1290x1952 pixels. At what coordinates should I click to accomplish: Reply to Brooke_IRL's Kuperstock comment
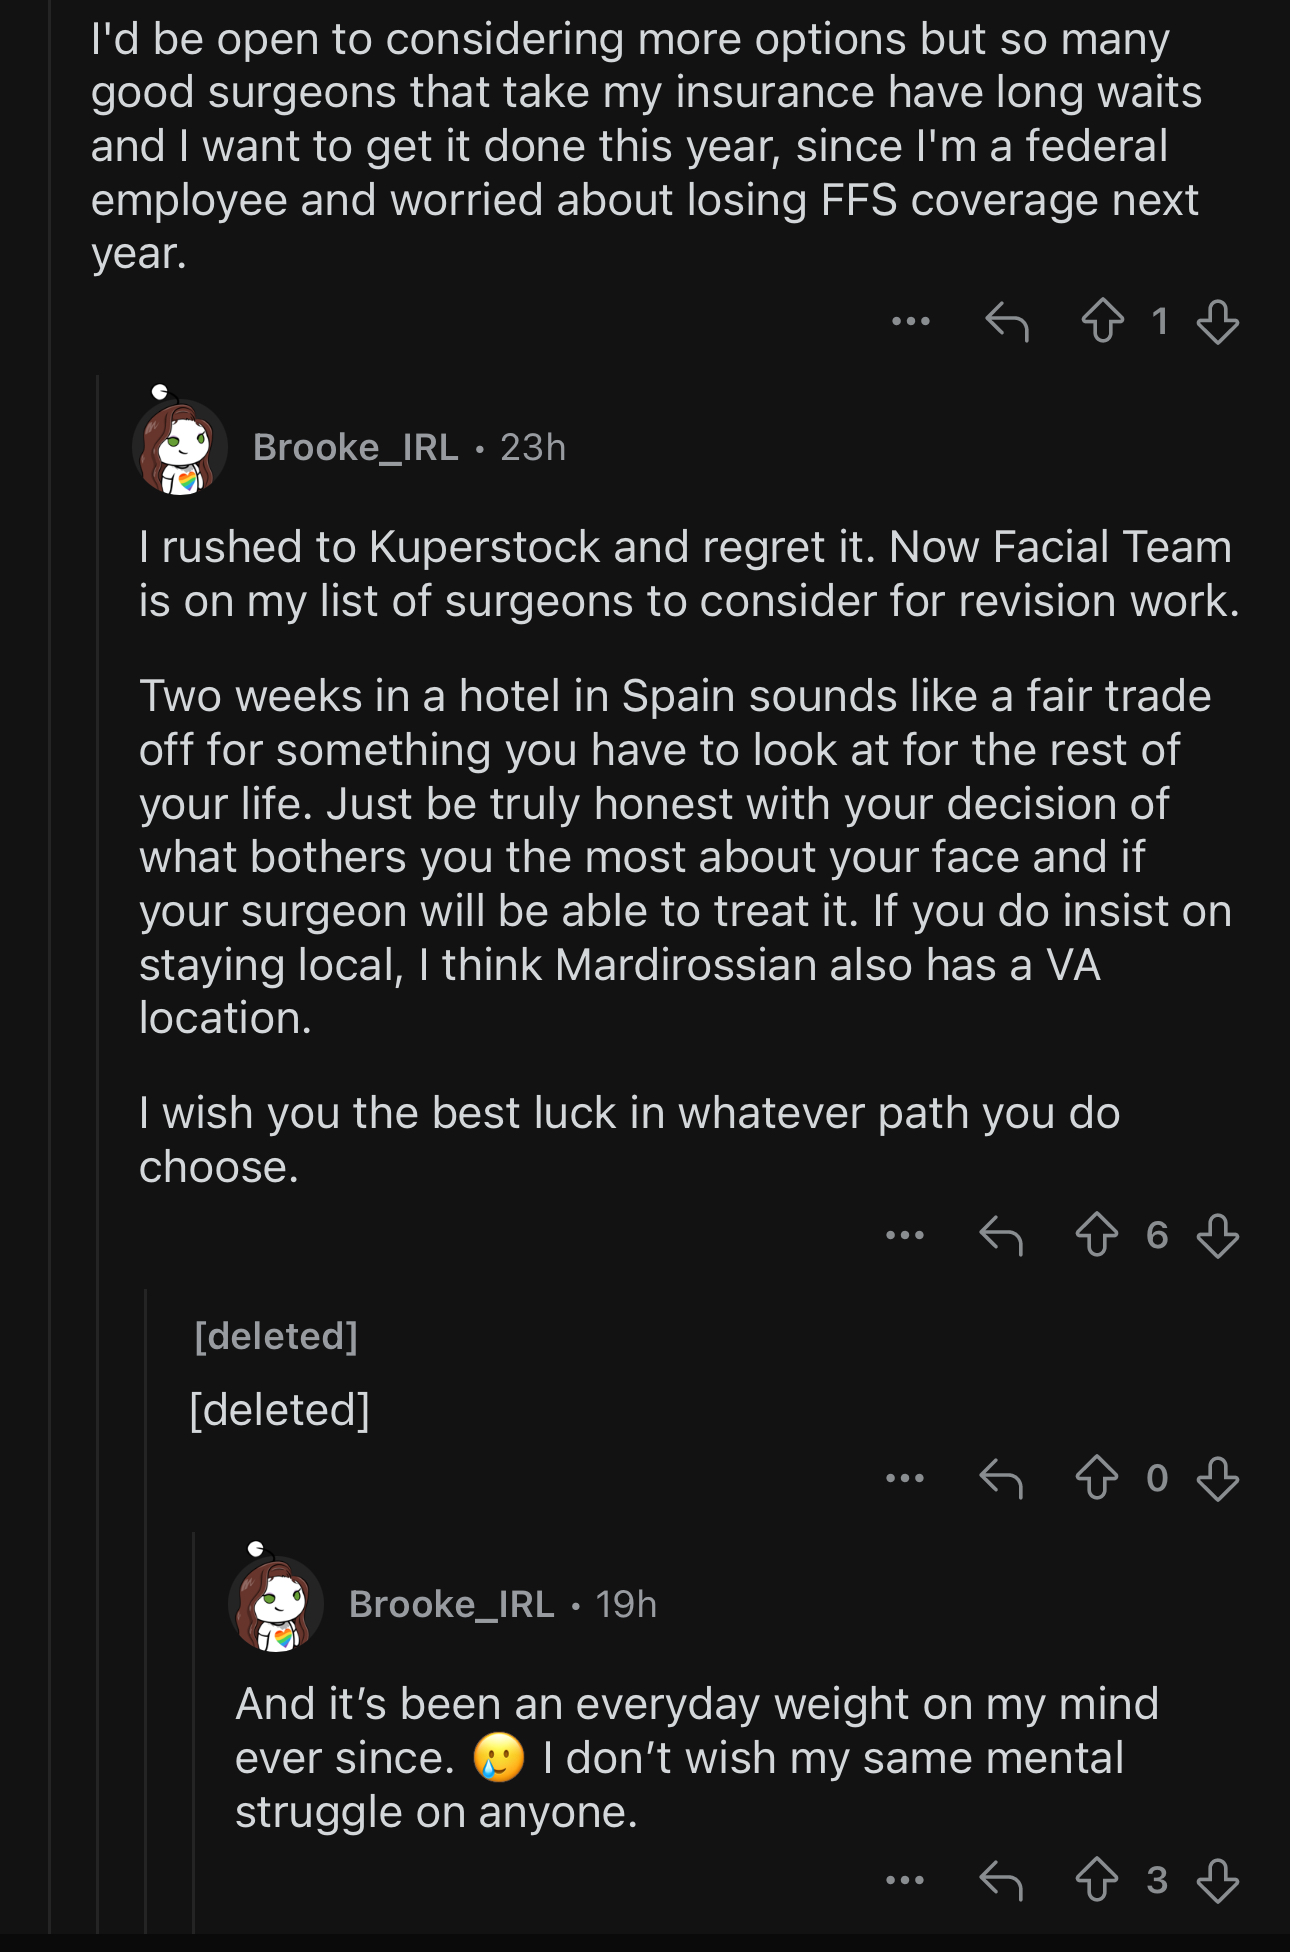1001,1235
